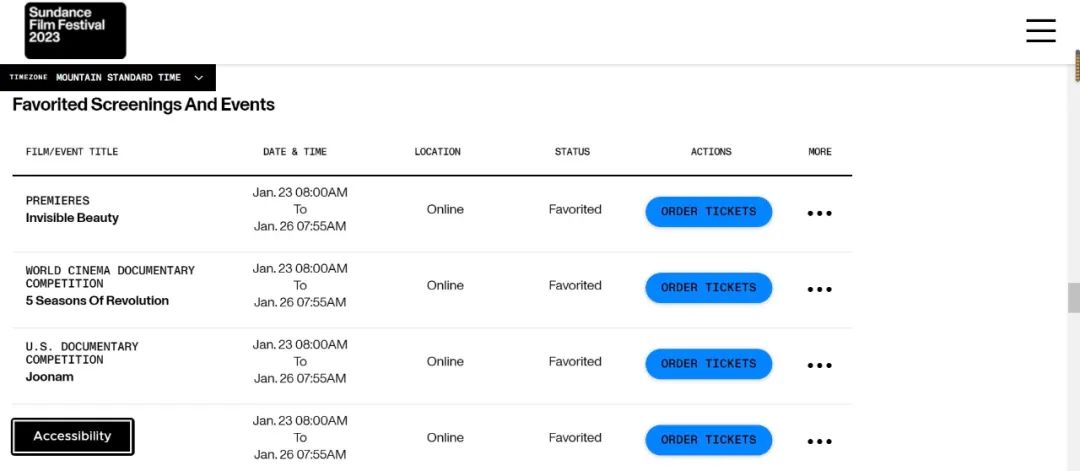Open more options for Invisible Beauty
This screenshot has height=471, width=1080.
pos(819,213)
